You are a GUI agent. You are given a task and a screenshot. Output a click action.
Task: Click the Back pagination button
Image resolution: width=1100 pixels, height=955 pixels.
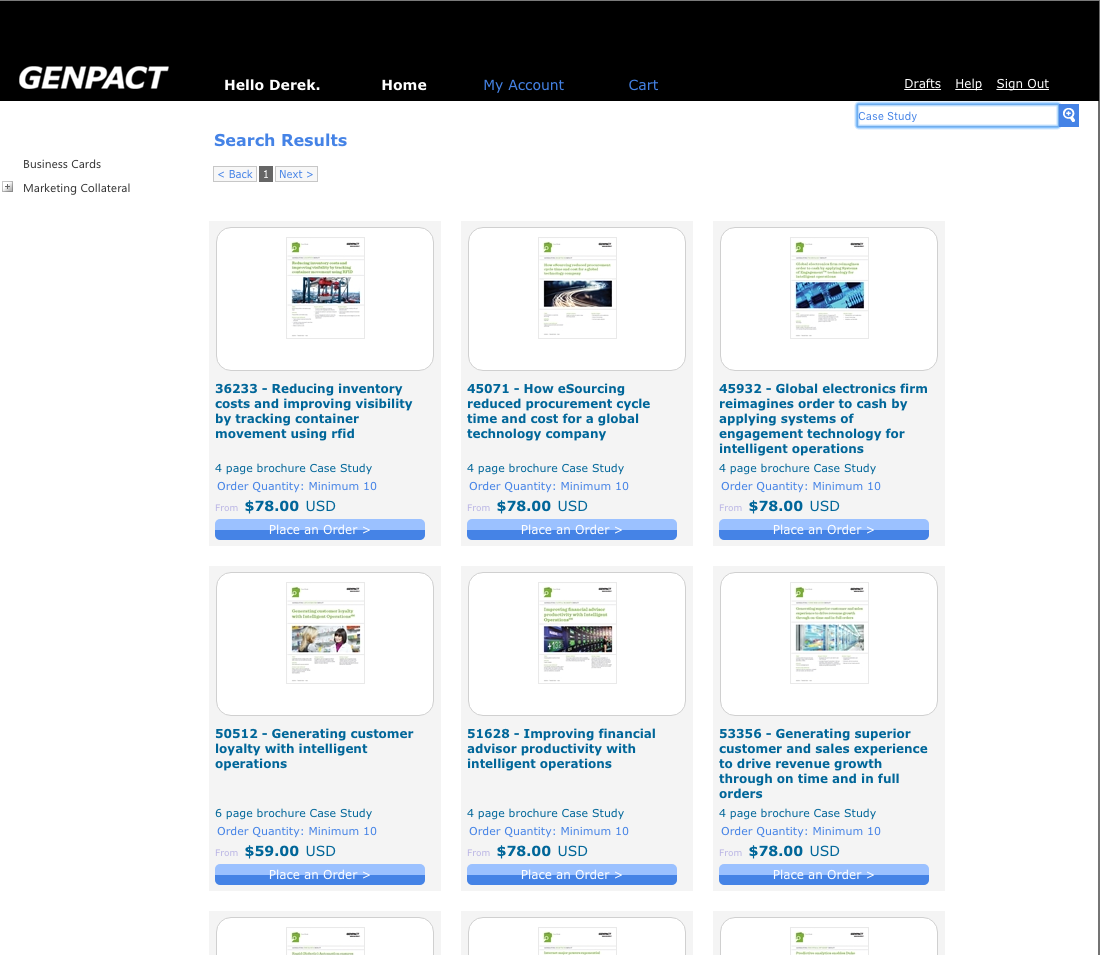(235, 174)
